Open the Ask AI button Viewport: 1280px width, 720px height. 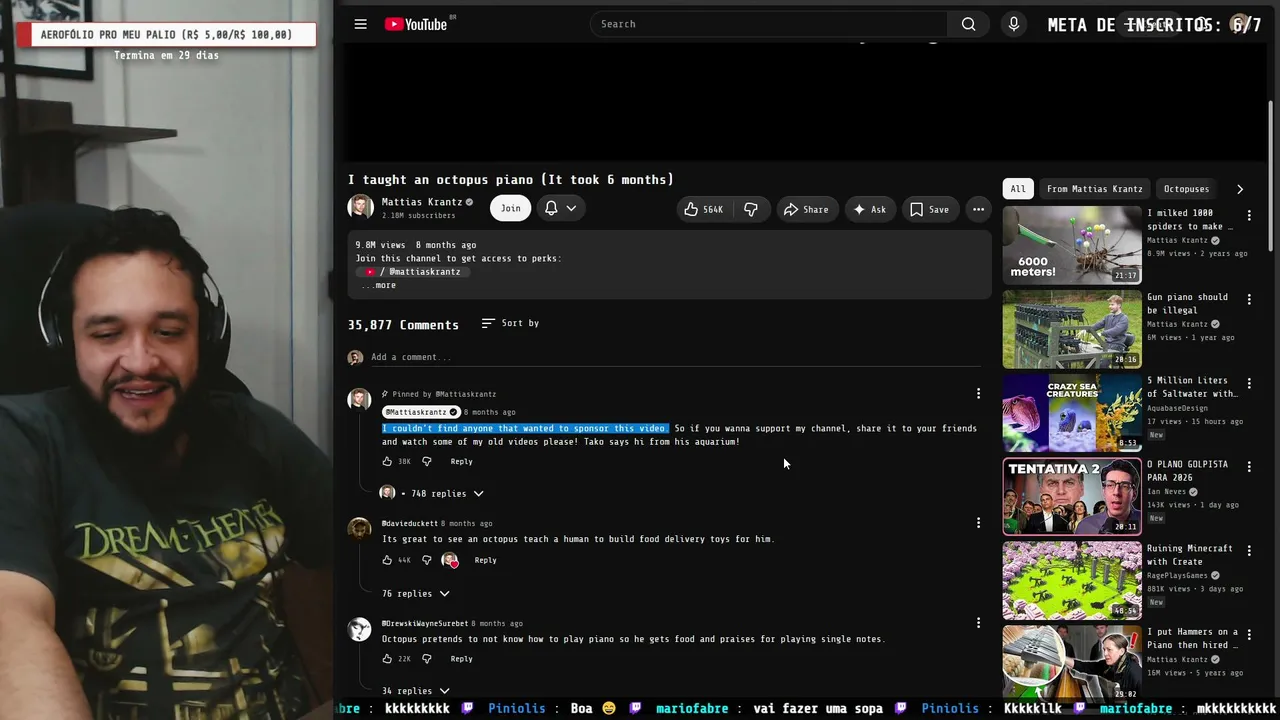pos(869,209)
